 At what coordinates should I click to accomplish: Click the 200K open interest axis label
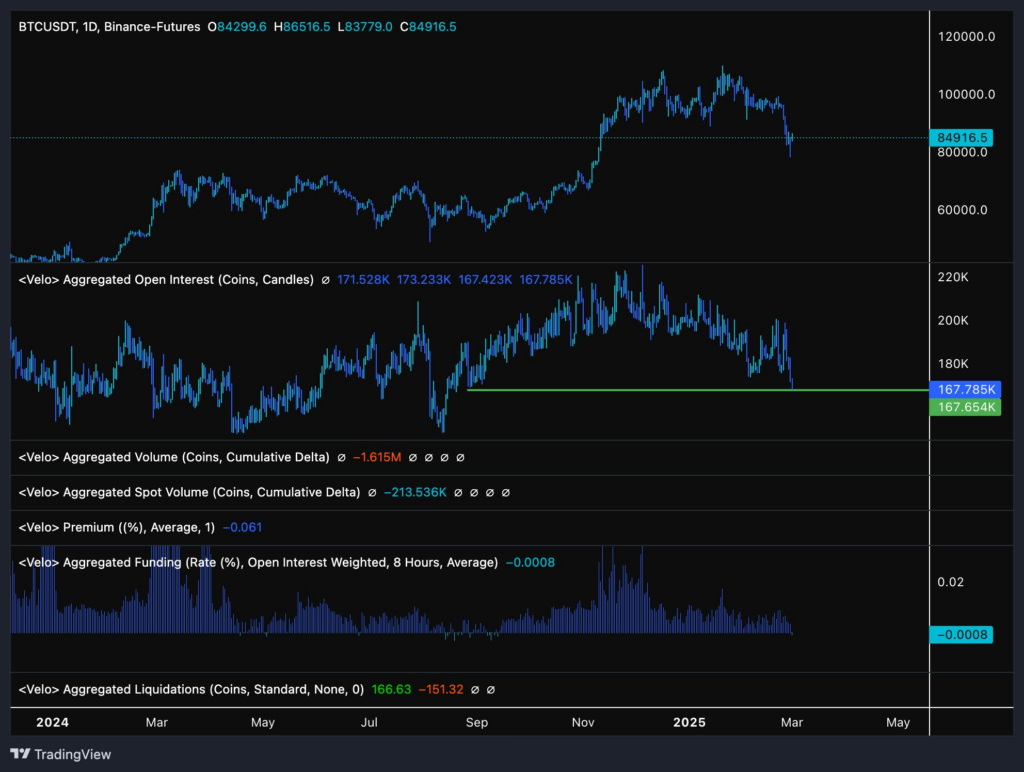point(953,320)
